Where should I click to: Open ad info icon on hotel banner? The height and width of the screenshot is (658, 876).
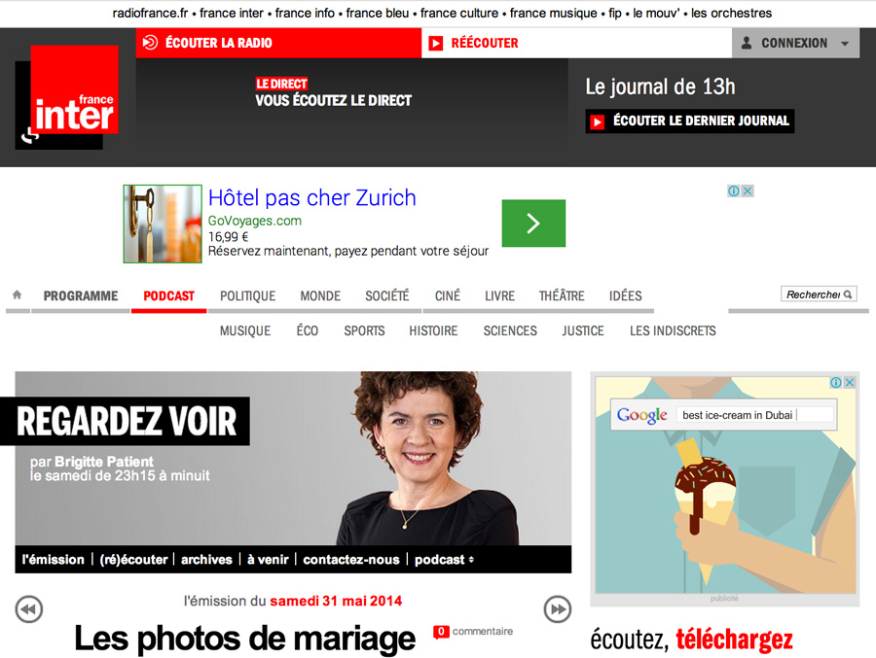734,191
